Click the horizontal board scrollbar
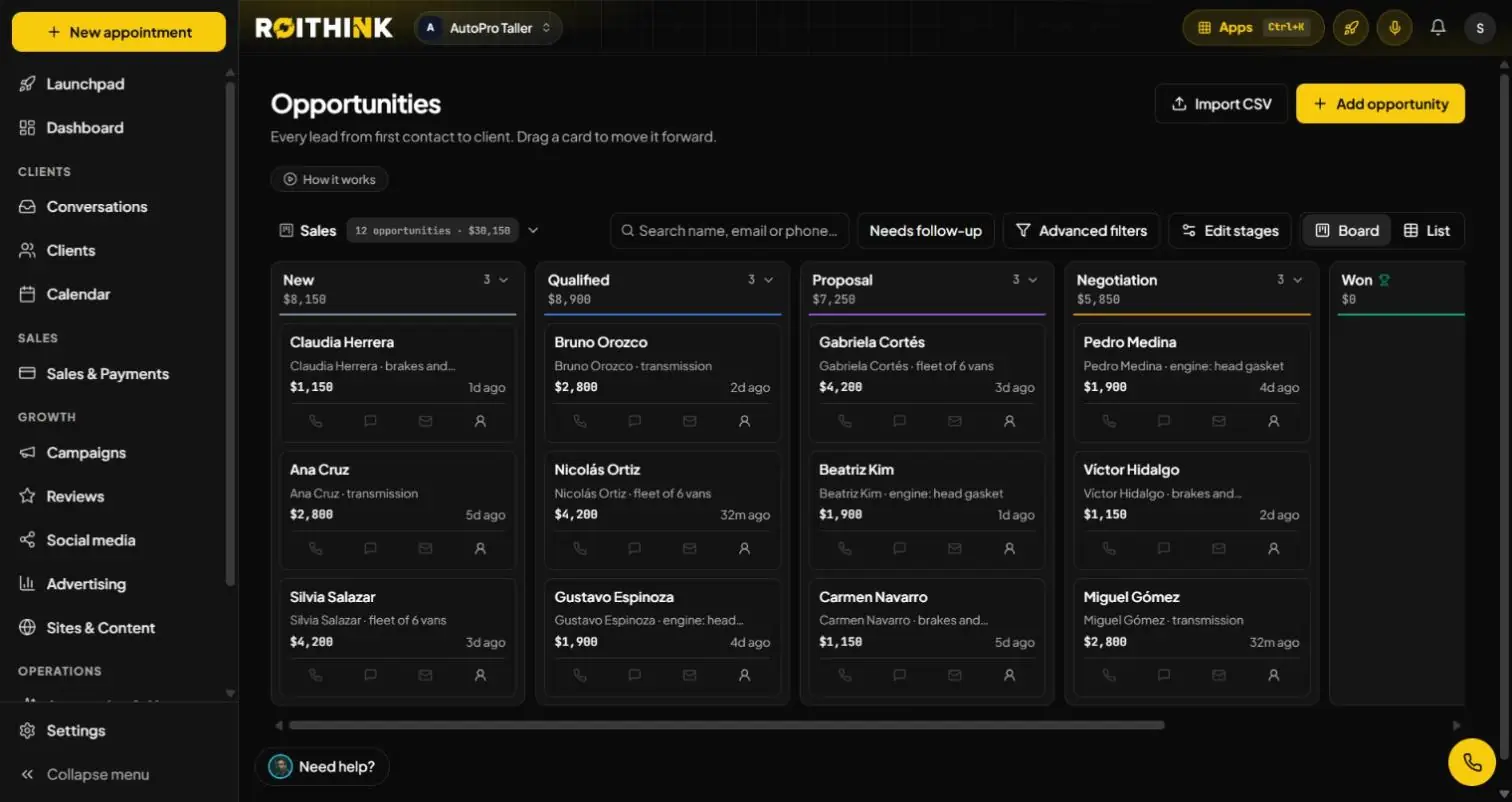Screen dimensions: 1512x802 pos(727,725)
